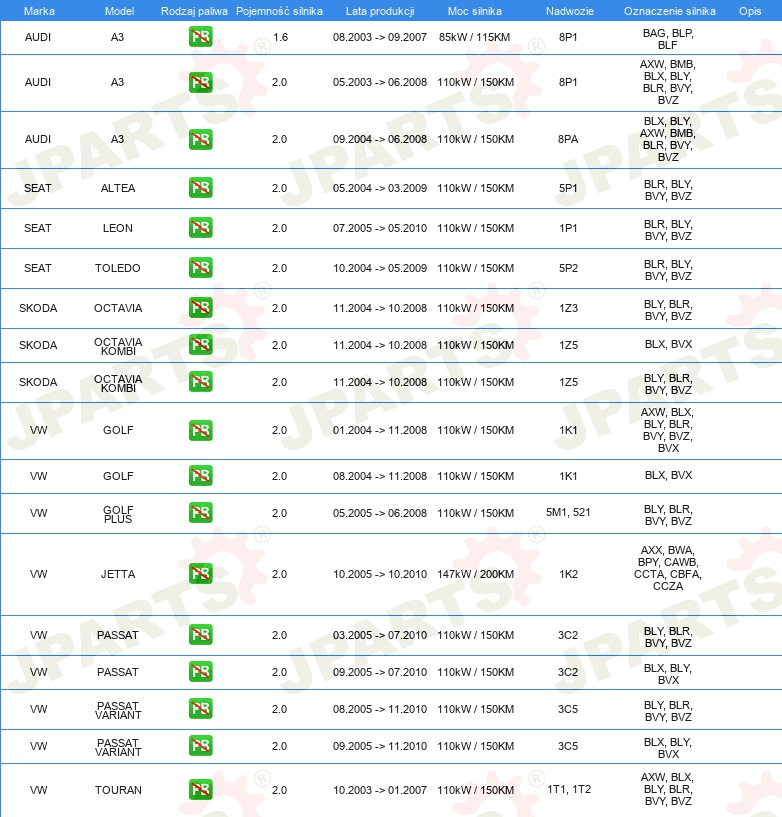Click the Lata produkcji column header
The height and width of the screenshot is (817, 782).
coord(380,11)
